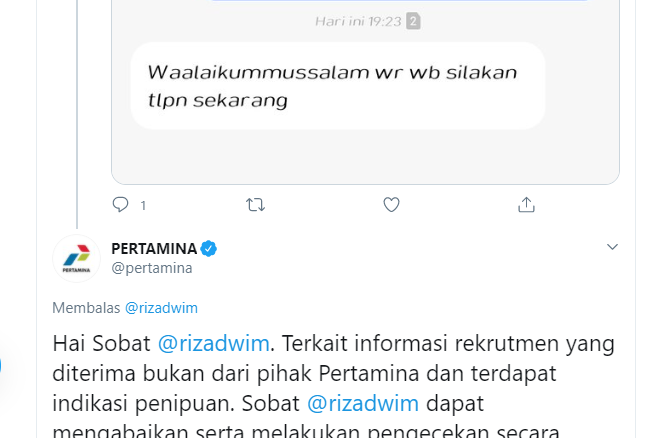Click the reply speech bubble icon
664x438 pixels.
[120, 205]
